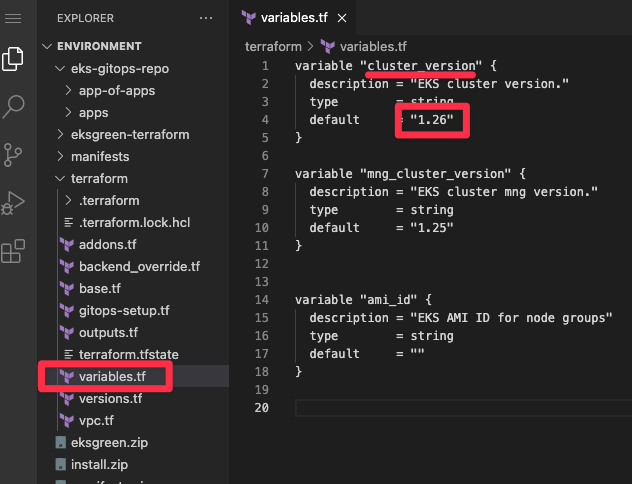Click "EKS AMI ID for node groups" string

click(x=511, y=318)
